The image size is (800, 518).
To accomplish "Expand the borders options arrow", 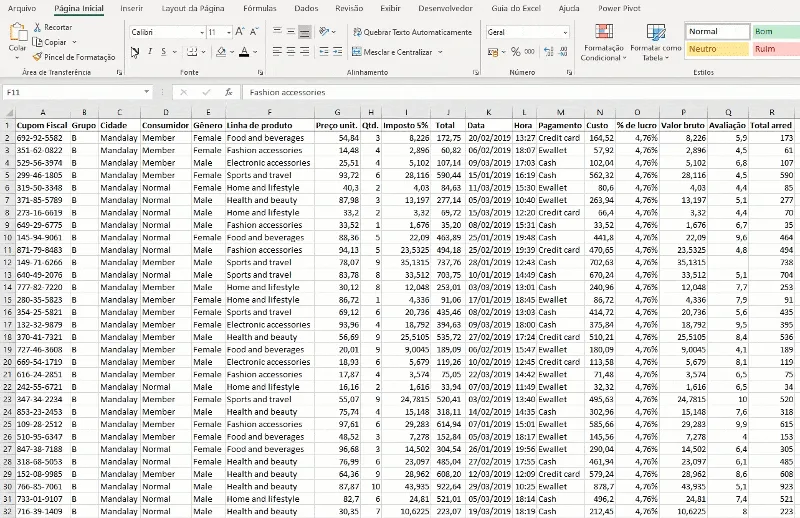I will click(x=203, y=52).
